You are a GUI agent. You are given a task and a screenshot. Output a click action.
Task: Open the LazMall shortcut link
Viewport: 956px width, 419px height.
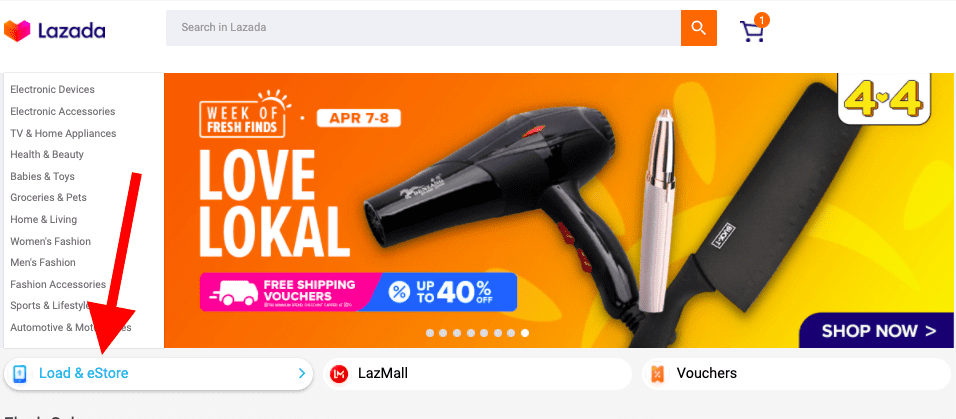pos(477,373)
